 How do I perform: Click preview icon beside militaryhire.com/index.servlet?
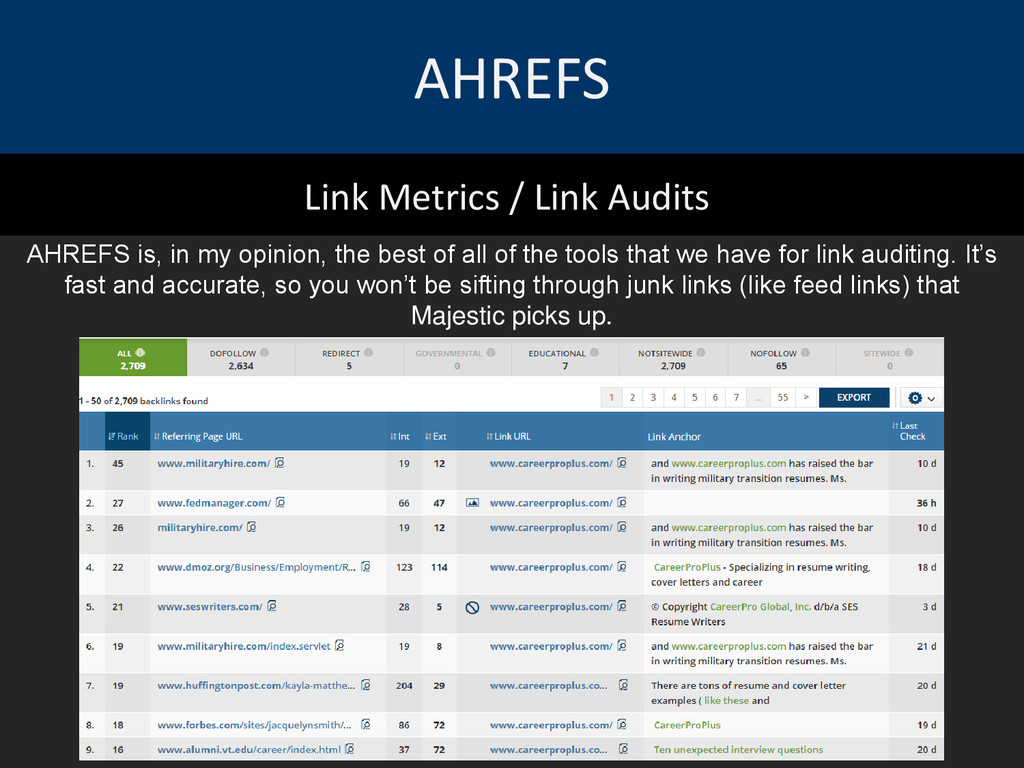[x=340, y=646]
